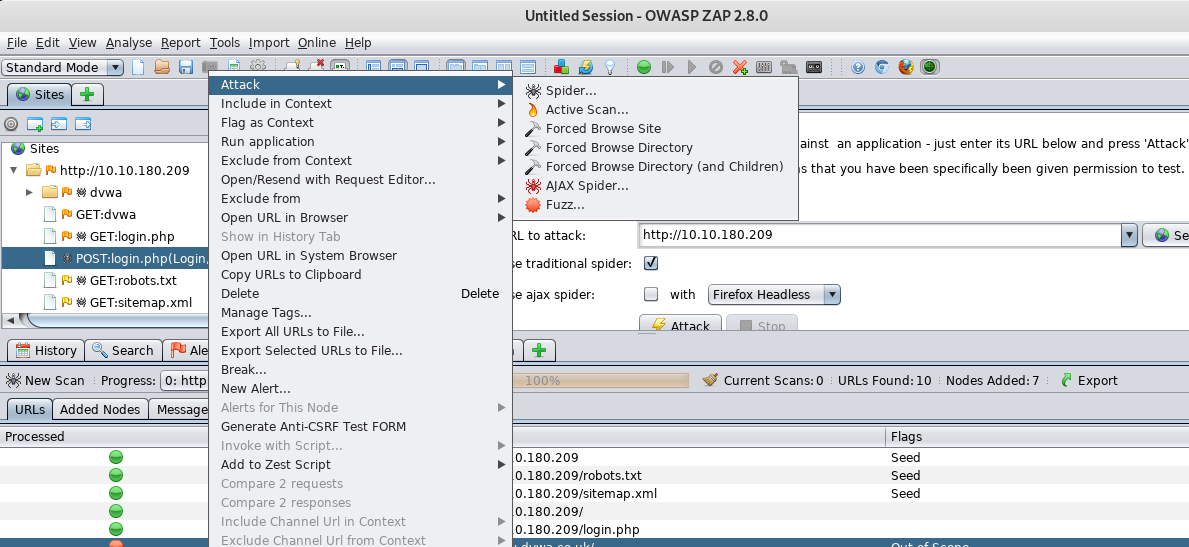Launch the Firefox browser toolbar icon
Screen dimensions: 1189x547
[x=906, y=67]
